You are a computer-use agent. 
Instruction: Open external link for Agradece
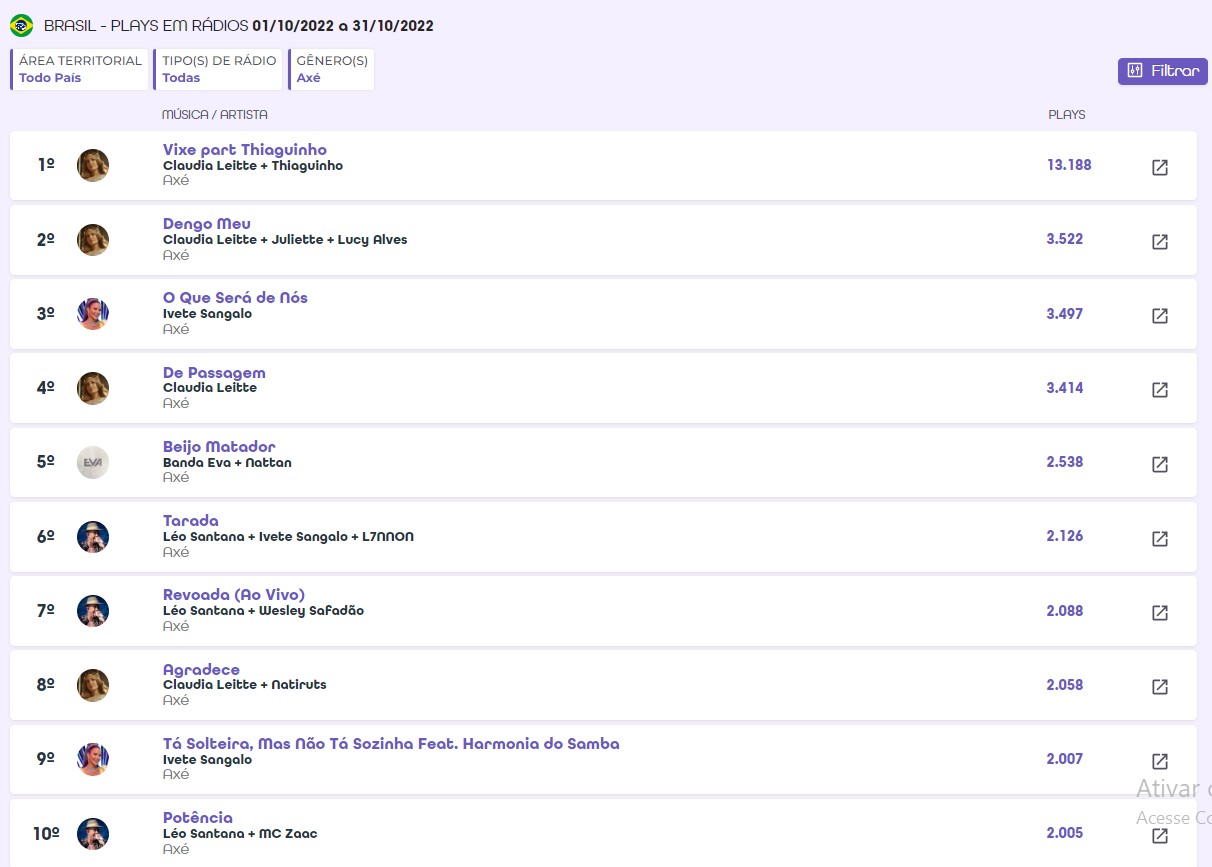click(1160, 687)
